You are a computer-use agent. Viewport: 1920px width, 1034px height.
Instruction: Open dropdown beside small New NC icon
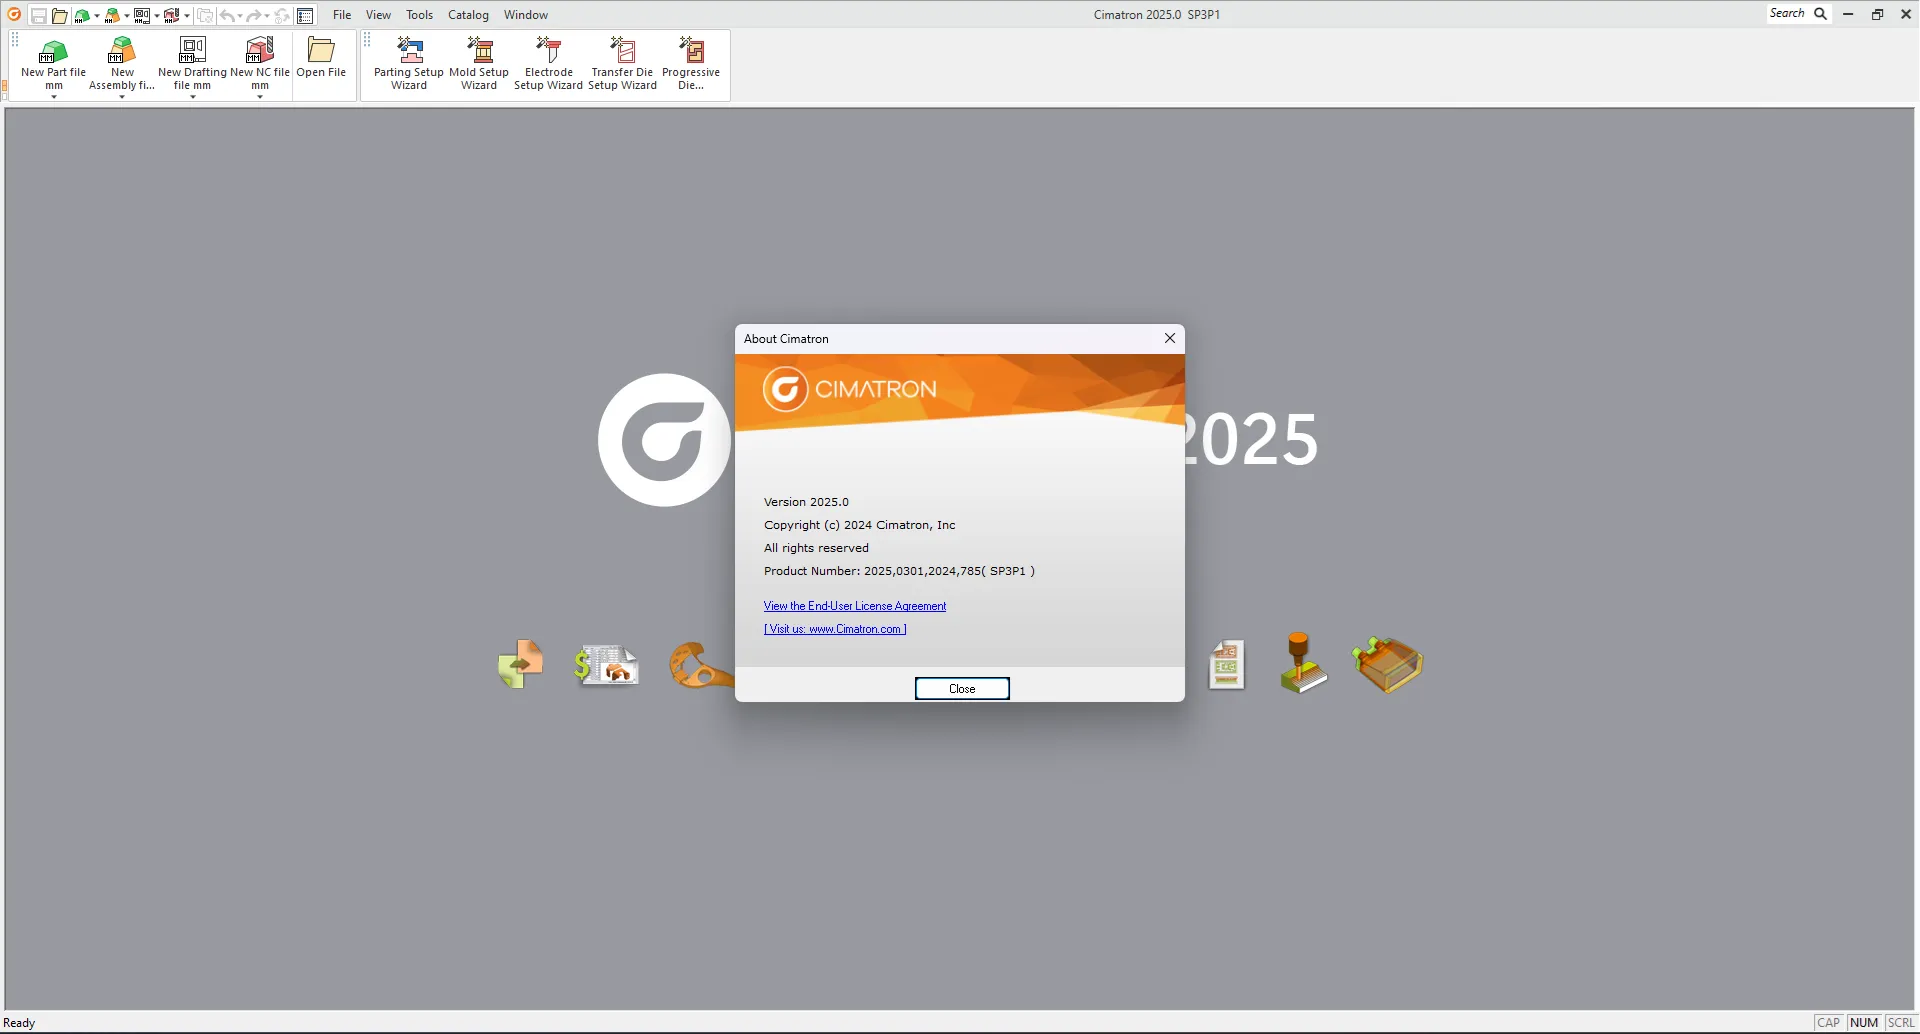coord(187,16)
